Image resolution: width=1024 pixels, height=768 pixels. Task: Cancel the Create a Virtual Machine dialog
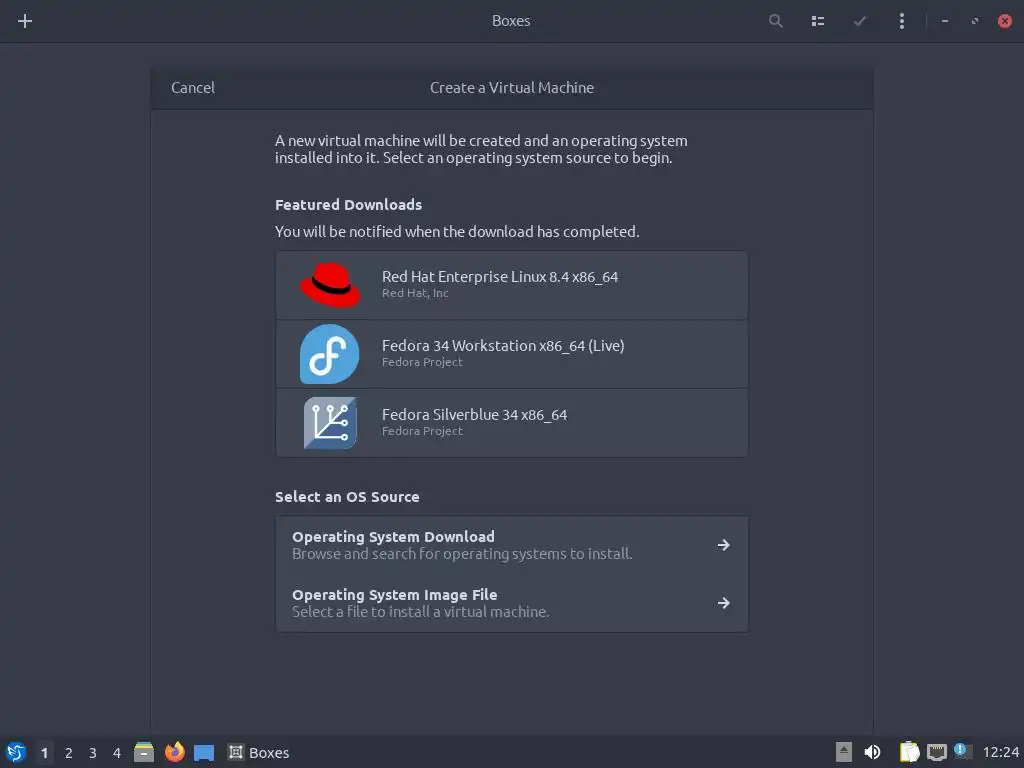coord(193,88)
